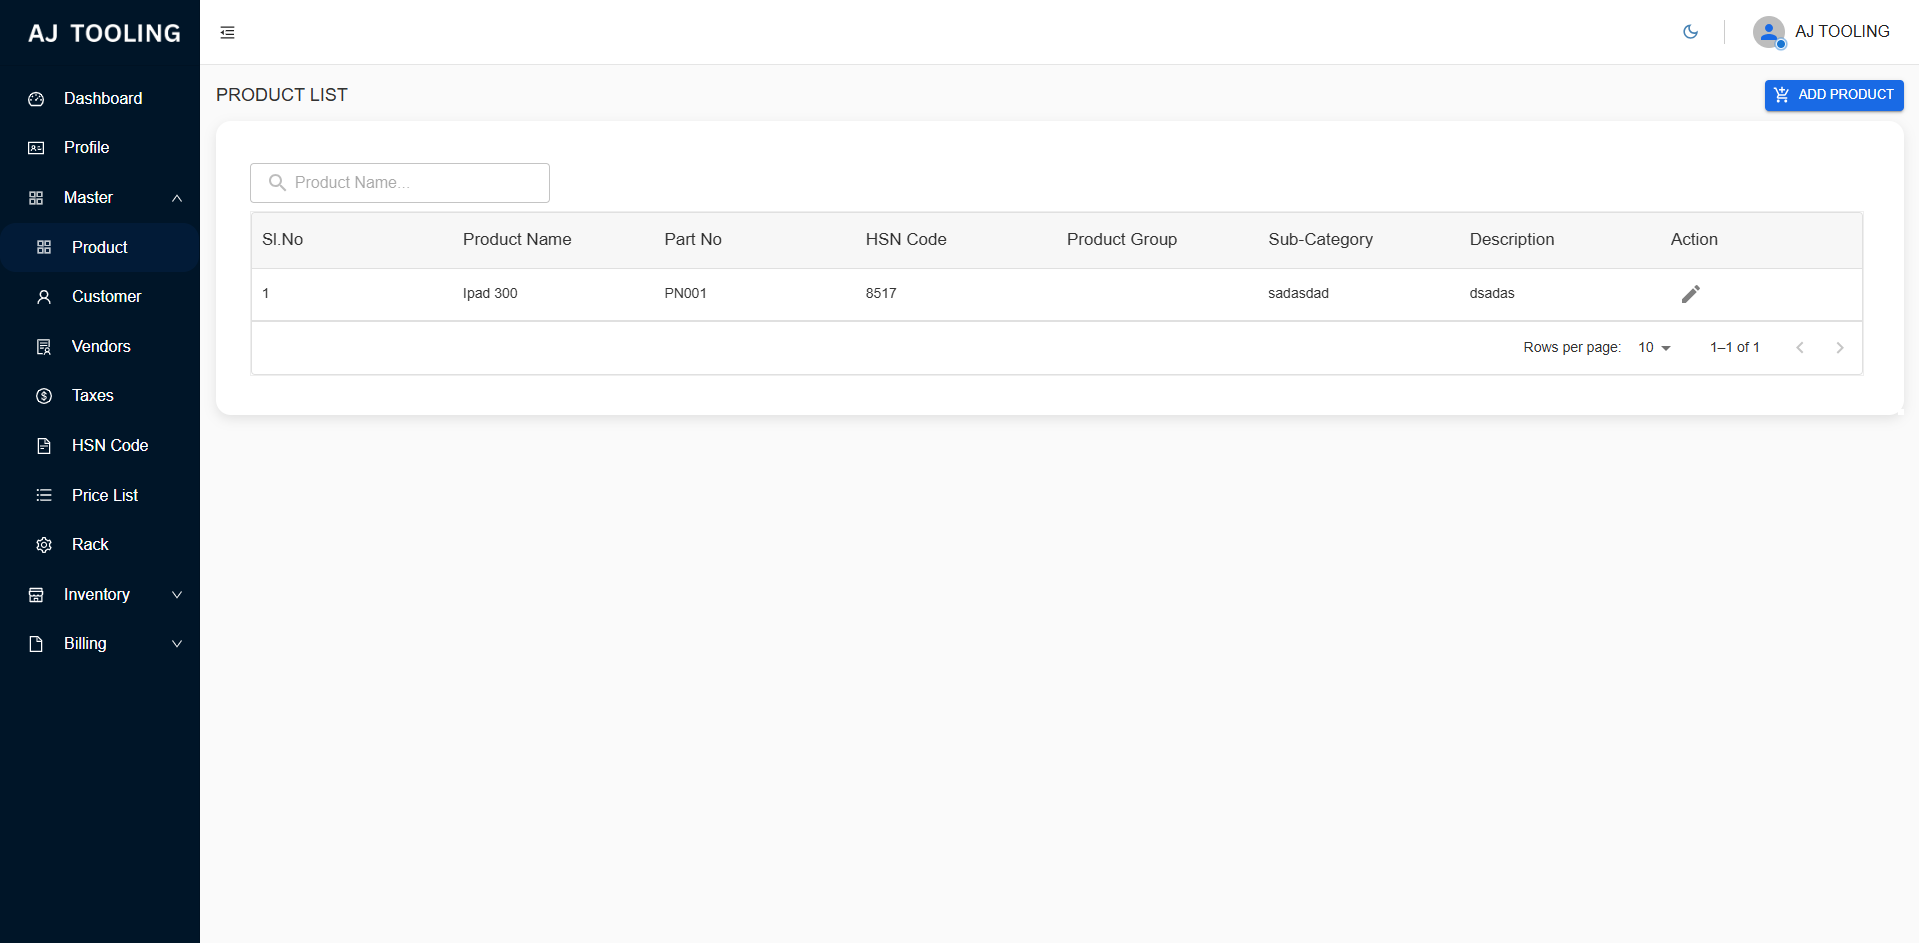1919x943 pixels.
Task: Click the Billing file icon
Action: pos(36,644)
